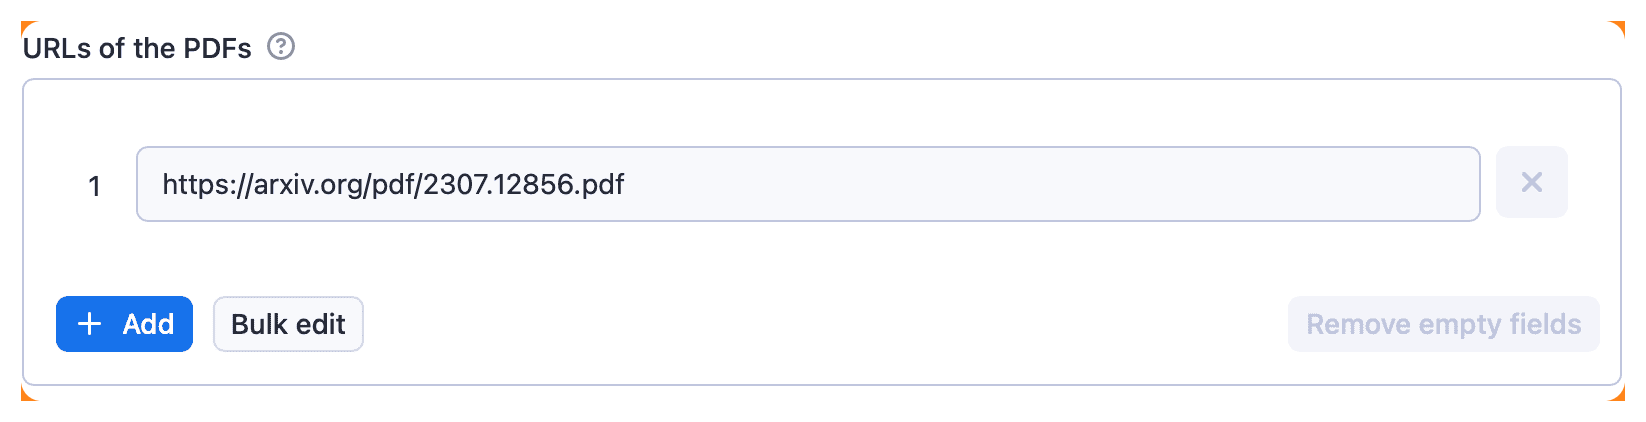Viewport: 1646px width, 422px height.
Task: Click the "URLs of the PDFs" label
Action: point(137,48)
